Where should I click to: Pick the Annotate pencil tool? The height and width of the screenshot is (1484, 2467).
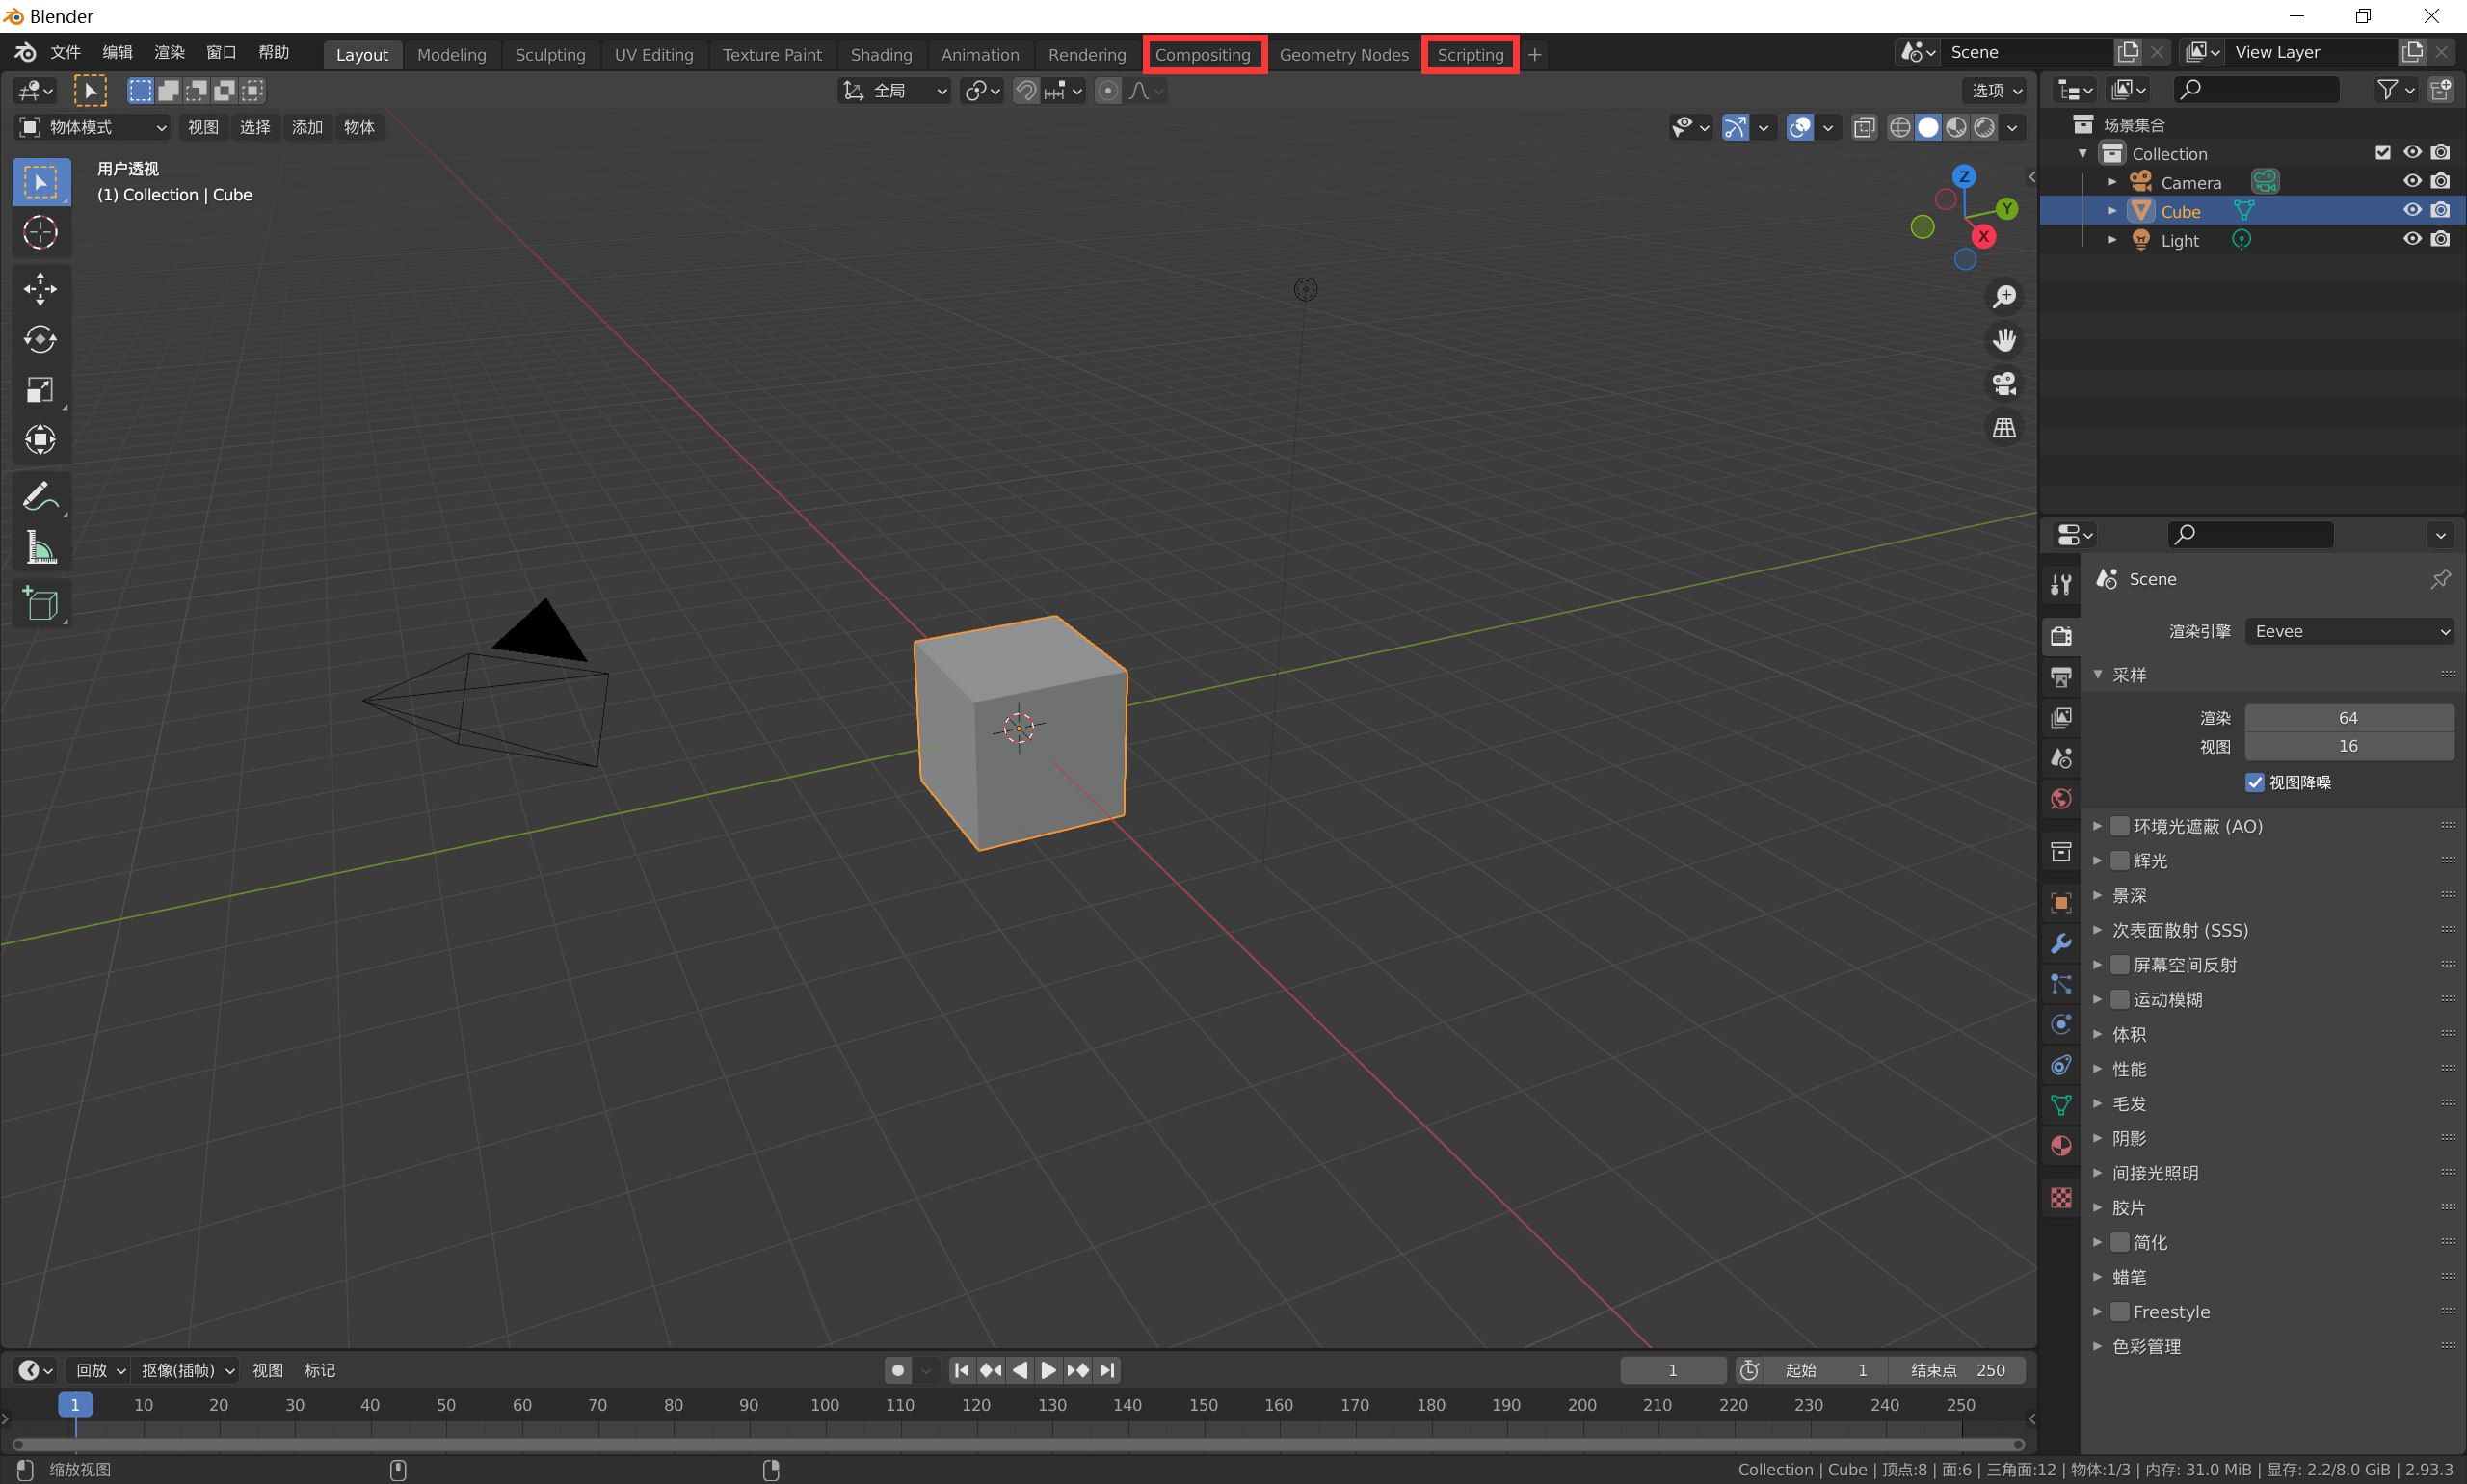(40, 496)
